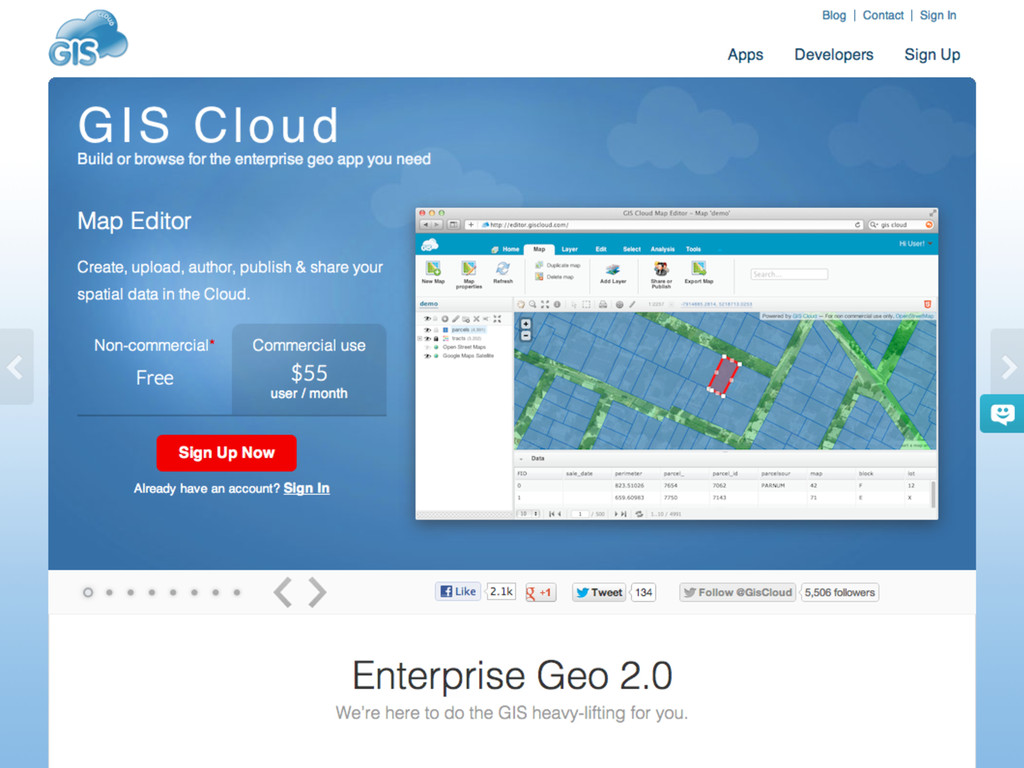Go to previous slide using left edge arrow
This screenshot has width=1024, height=768.
[x=16, y=367]
